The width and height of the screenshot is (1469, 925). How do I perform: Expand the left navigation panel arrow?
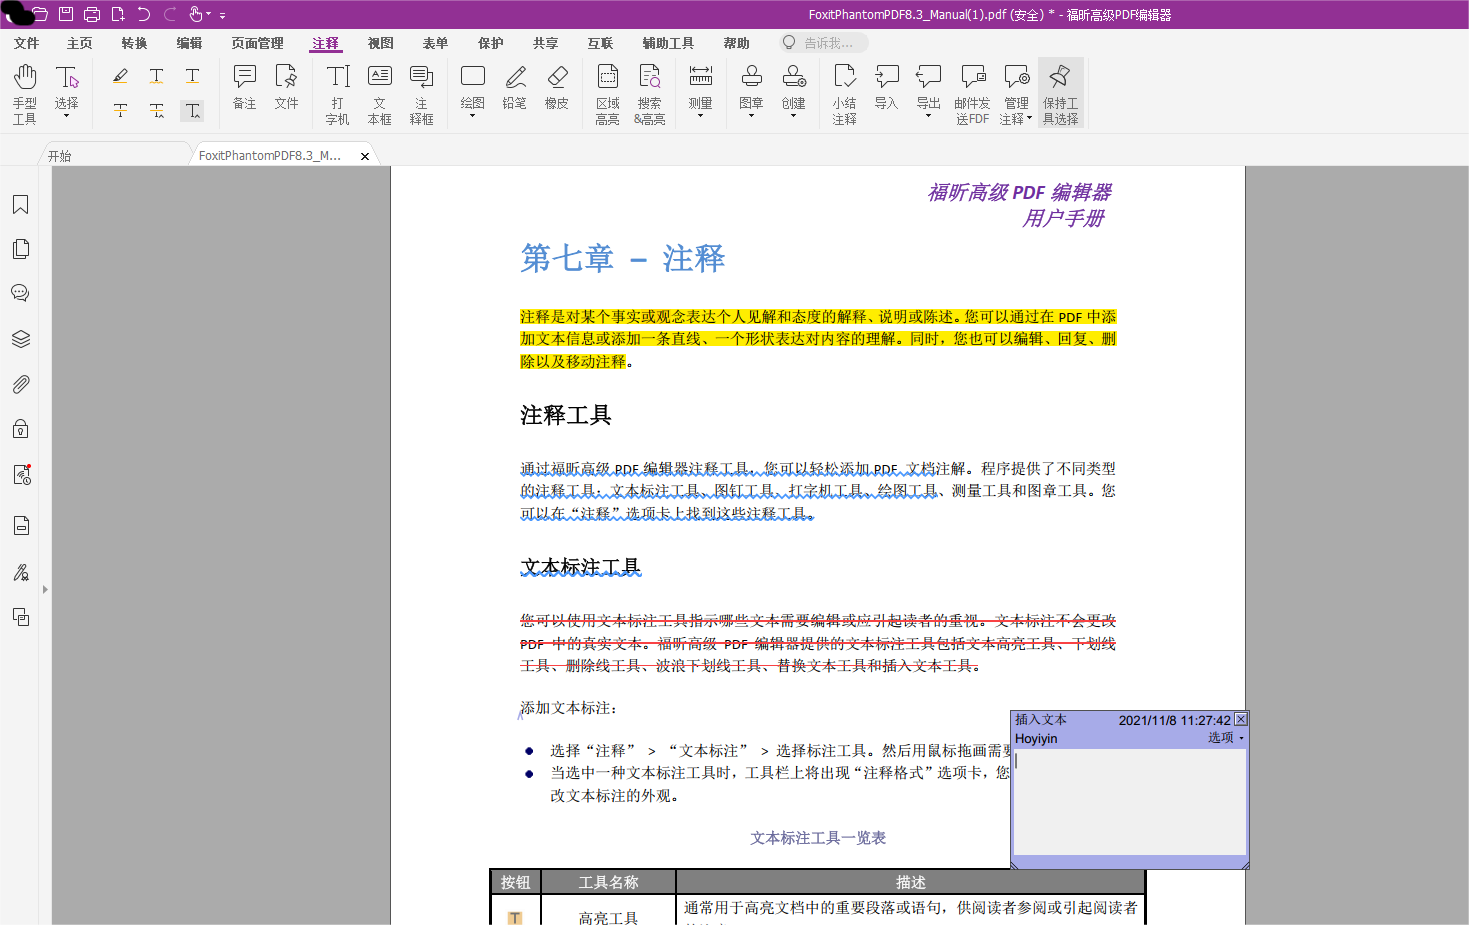click(x=45, y=590)
